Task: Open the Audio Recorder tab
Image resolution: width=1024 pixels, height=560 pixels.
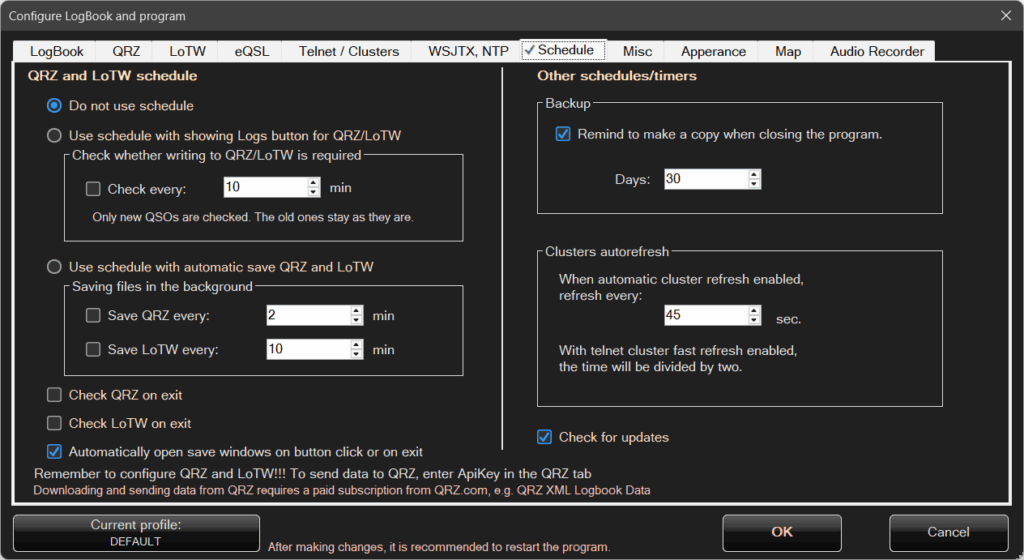Action: pyautogui.click(x=876, y=51)
